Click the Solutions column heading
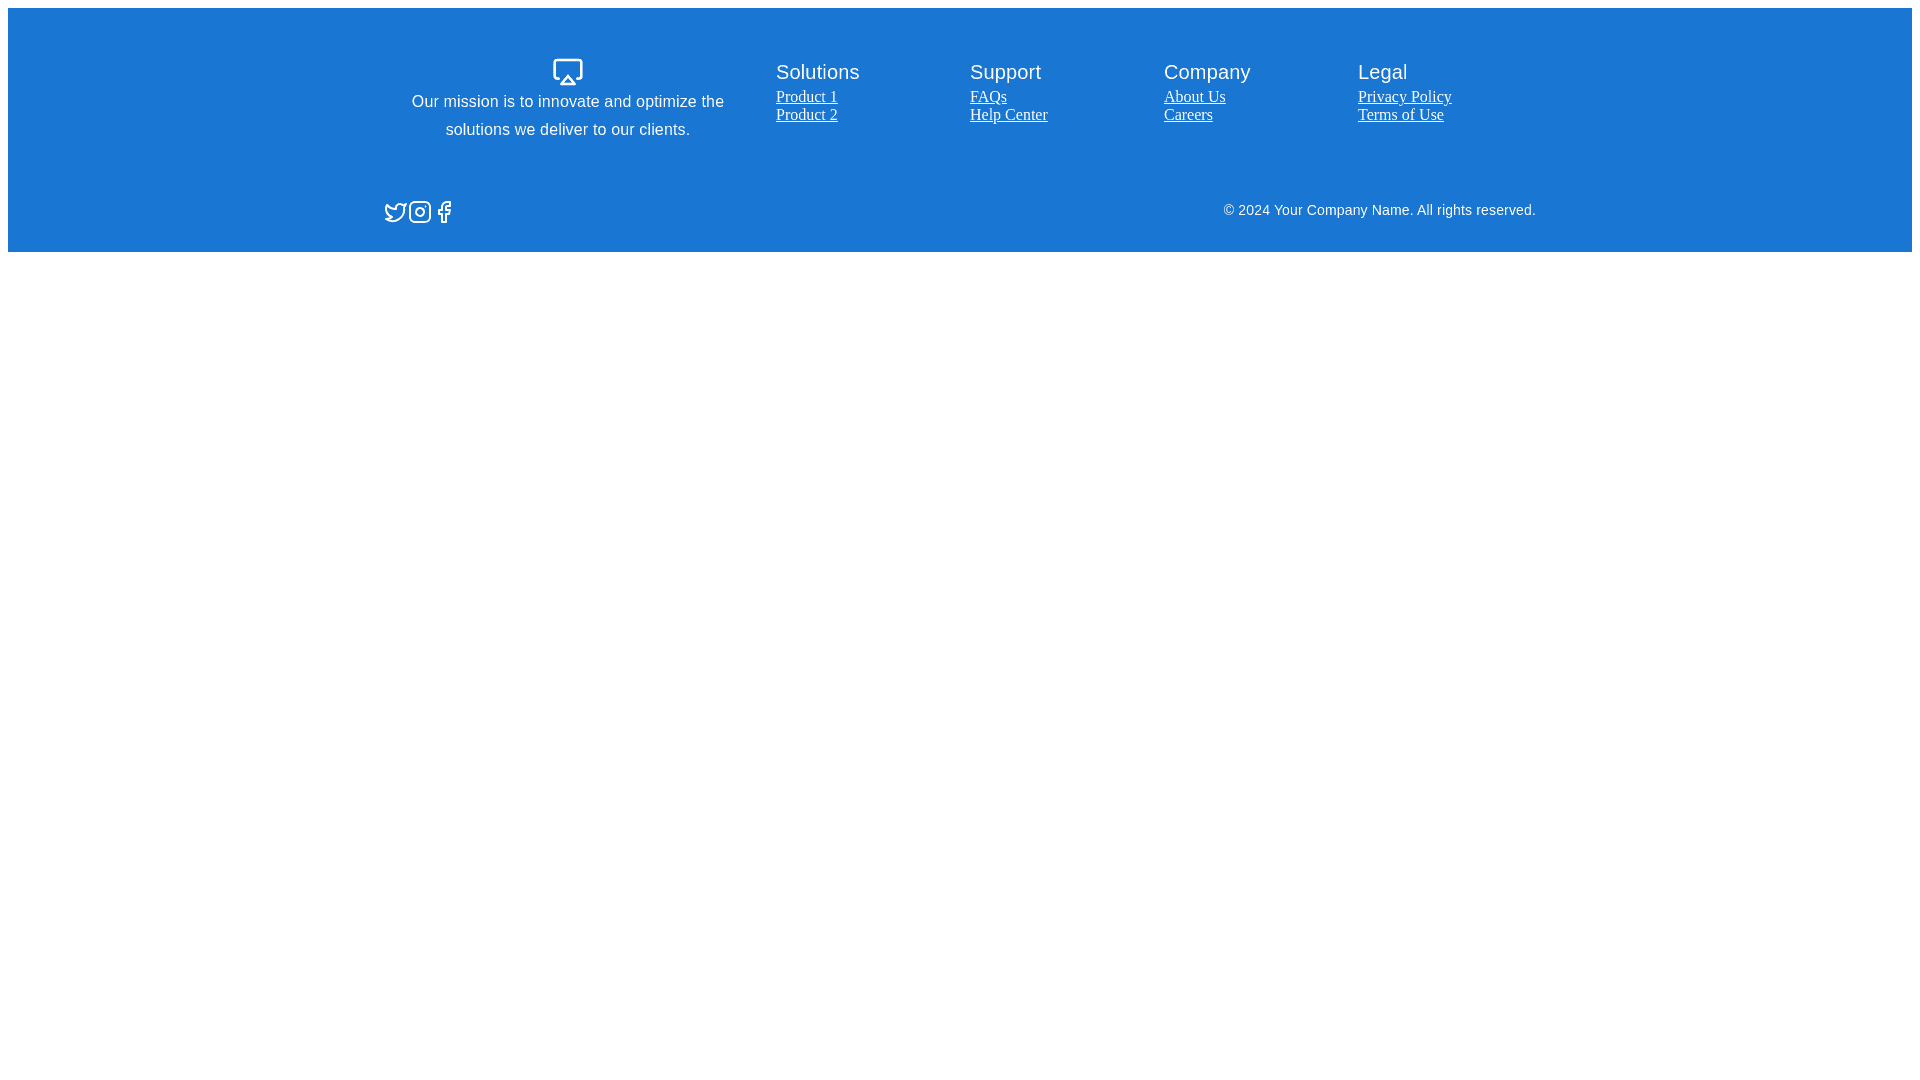This screenshot has width=1920, height=1080. pyautogui.click(x=817, y=72)
